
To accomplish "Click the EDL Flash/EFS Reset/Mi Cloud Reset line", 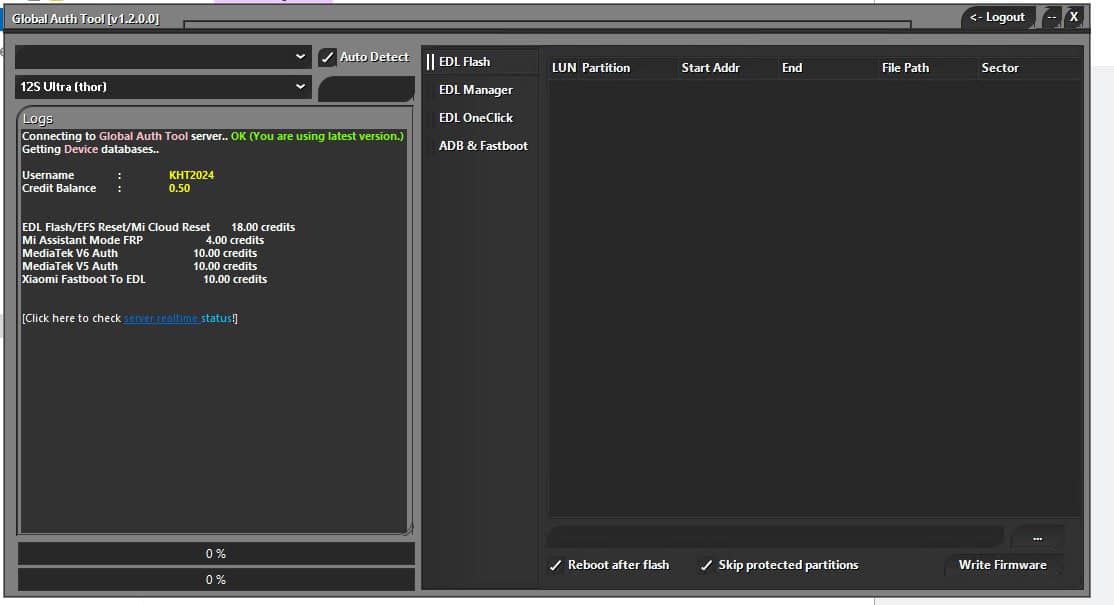I will pos(158,227).
